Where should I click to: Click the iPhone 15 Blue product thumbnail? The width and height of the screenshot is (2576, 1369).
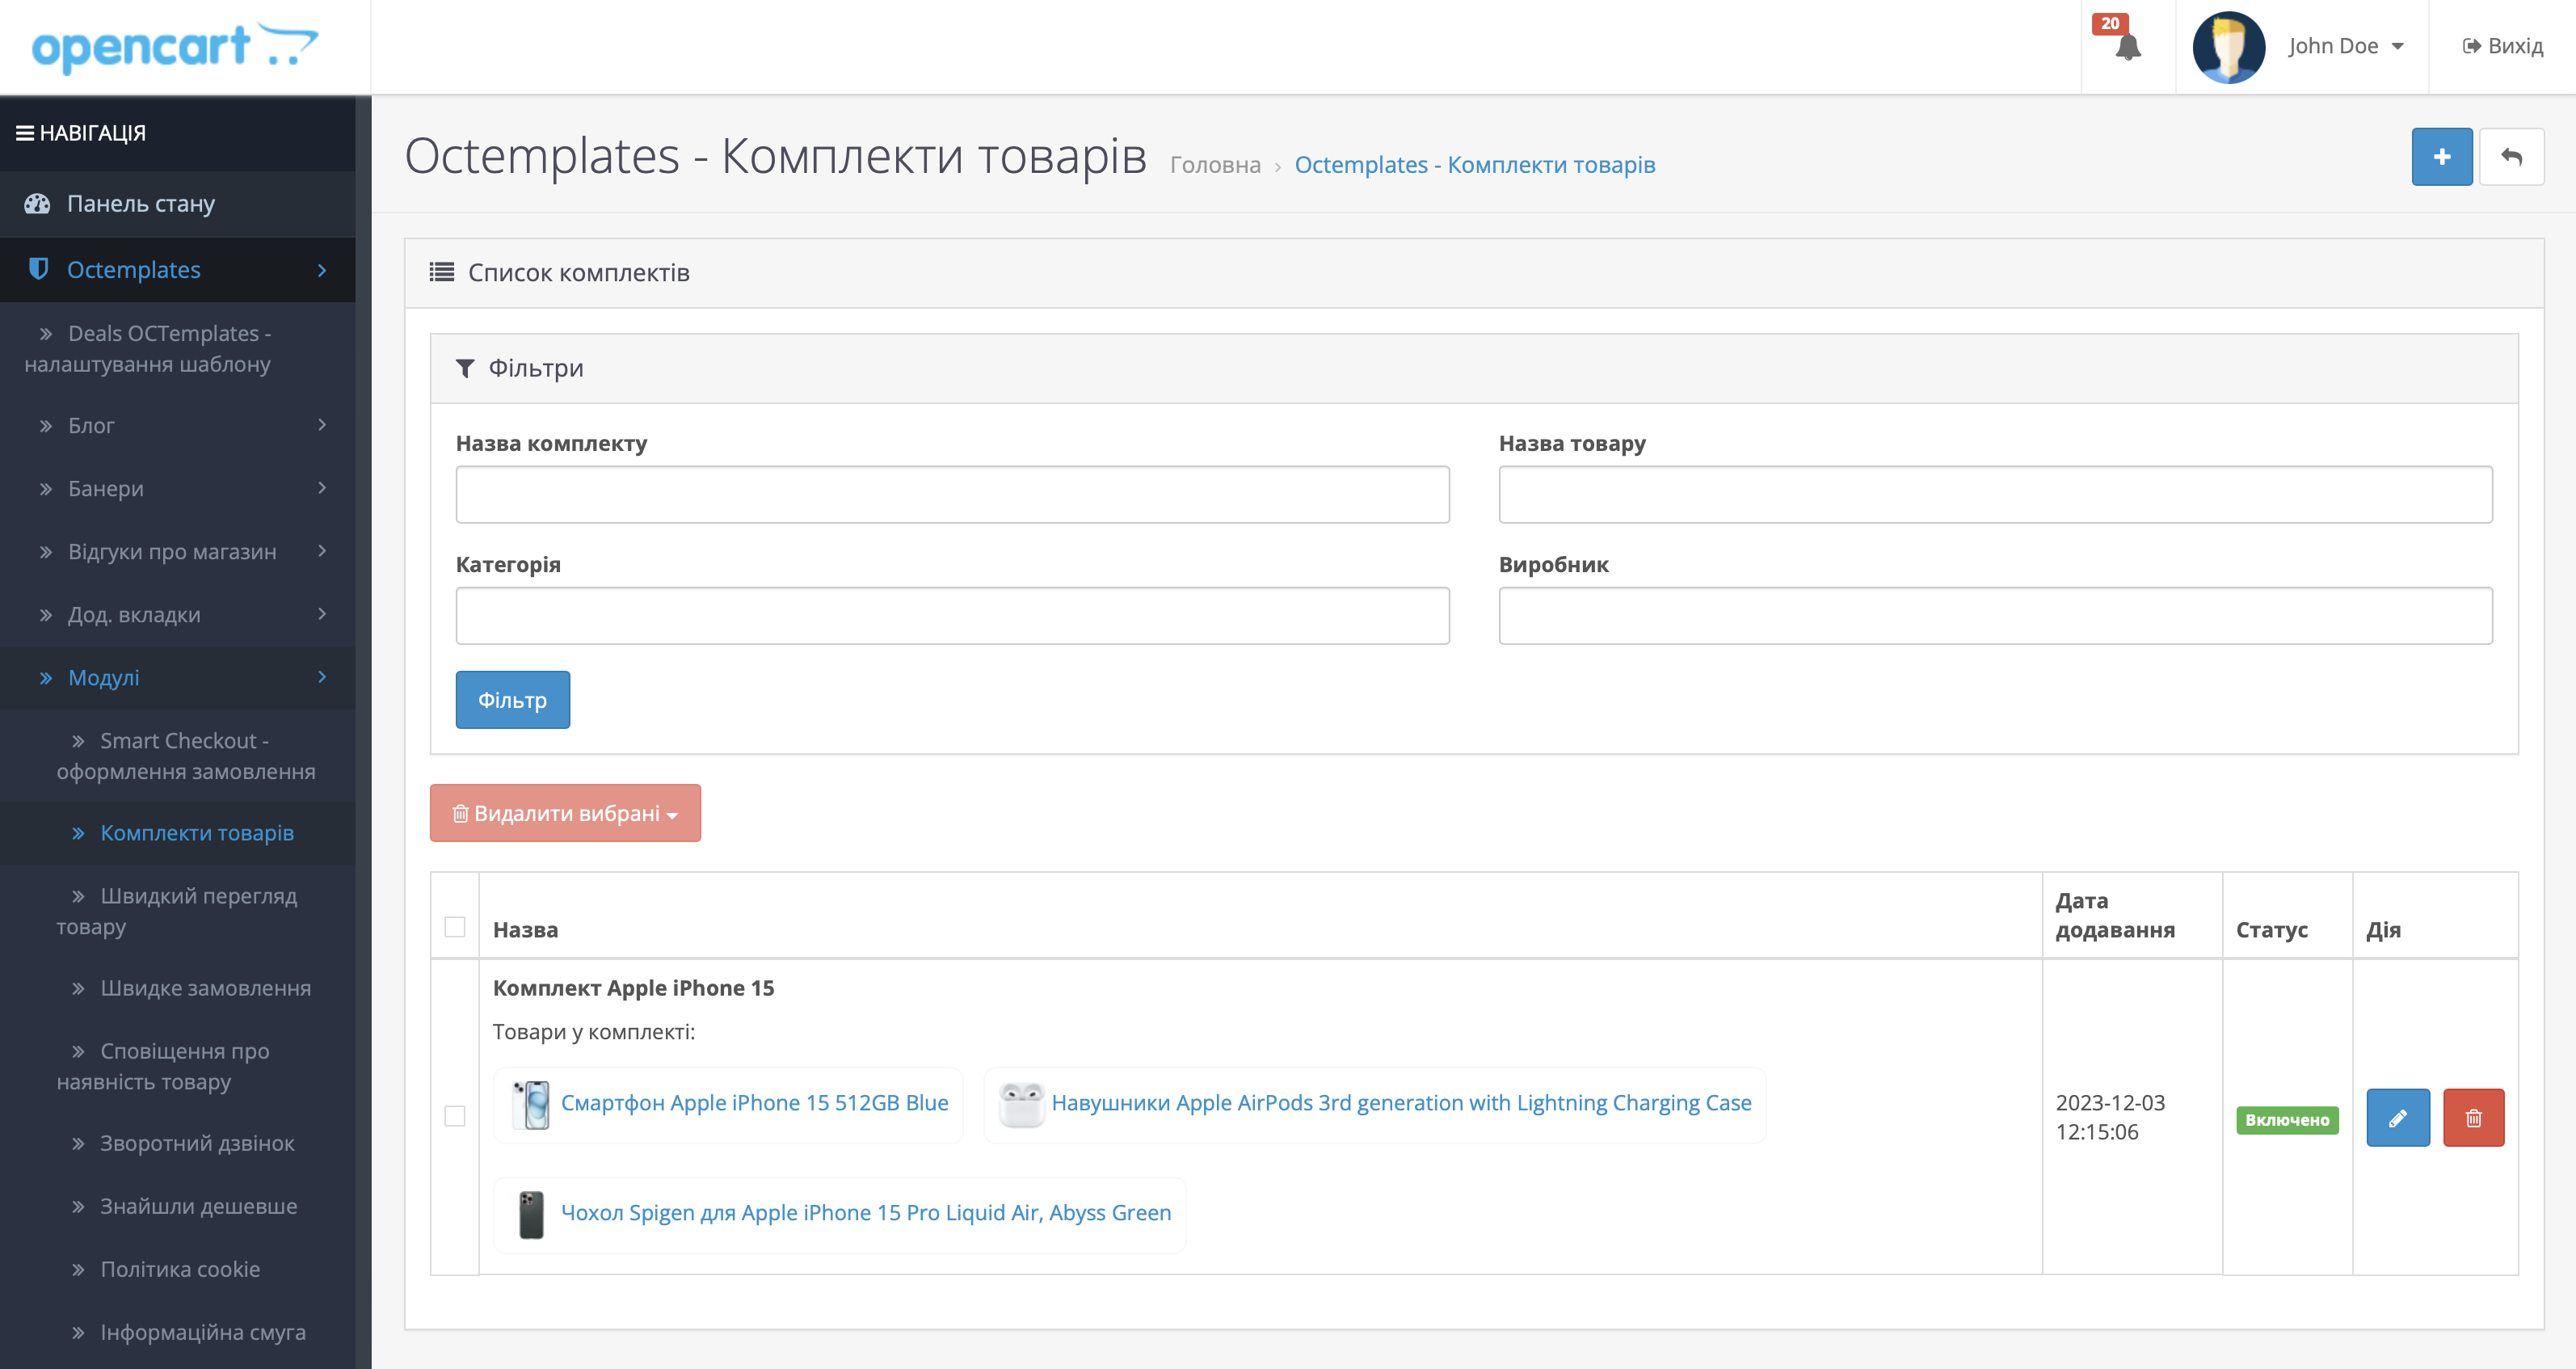(x=531, y=1104)
